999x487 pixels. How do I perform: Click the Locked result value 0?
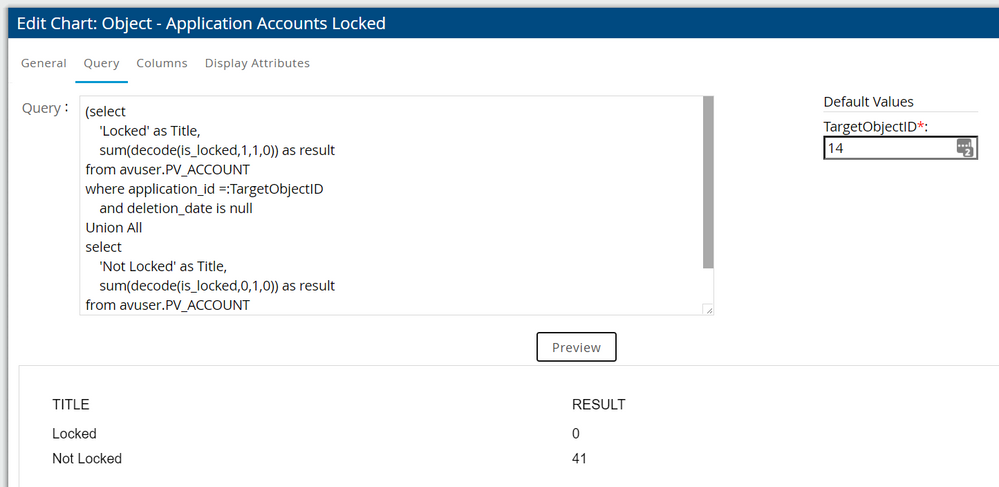[576, 434]
